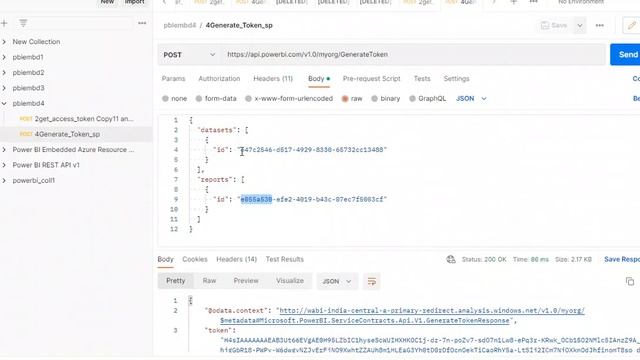Select response Body tab
The width and height of the screenshot is (640, 360).
(165, 259)
